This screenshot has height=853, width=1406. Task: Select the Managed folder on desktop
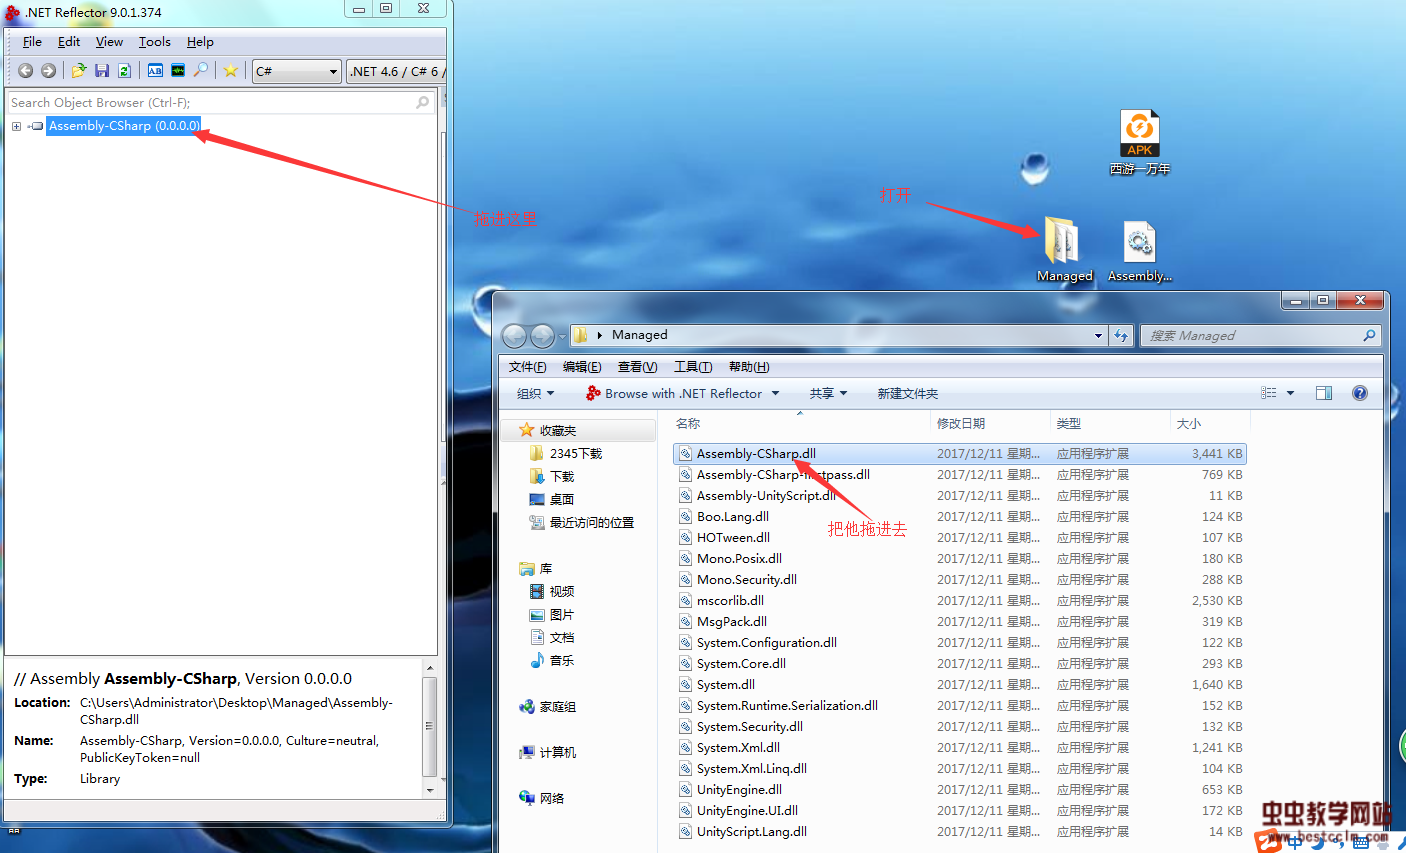1064,250
